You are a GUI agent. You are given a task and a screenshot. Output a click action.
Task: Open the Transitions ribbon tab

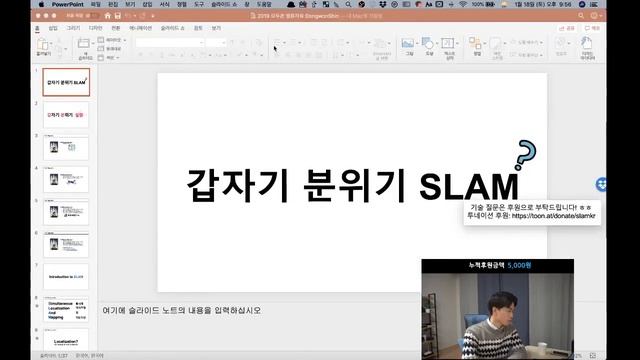pyautogui.click(x=116, y=28)
